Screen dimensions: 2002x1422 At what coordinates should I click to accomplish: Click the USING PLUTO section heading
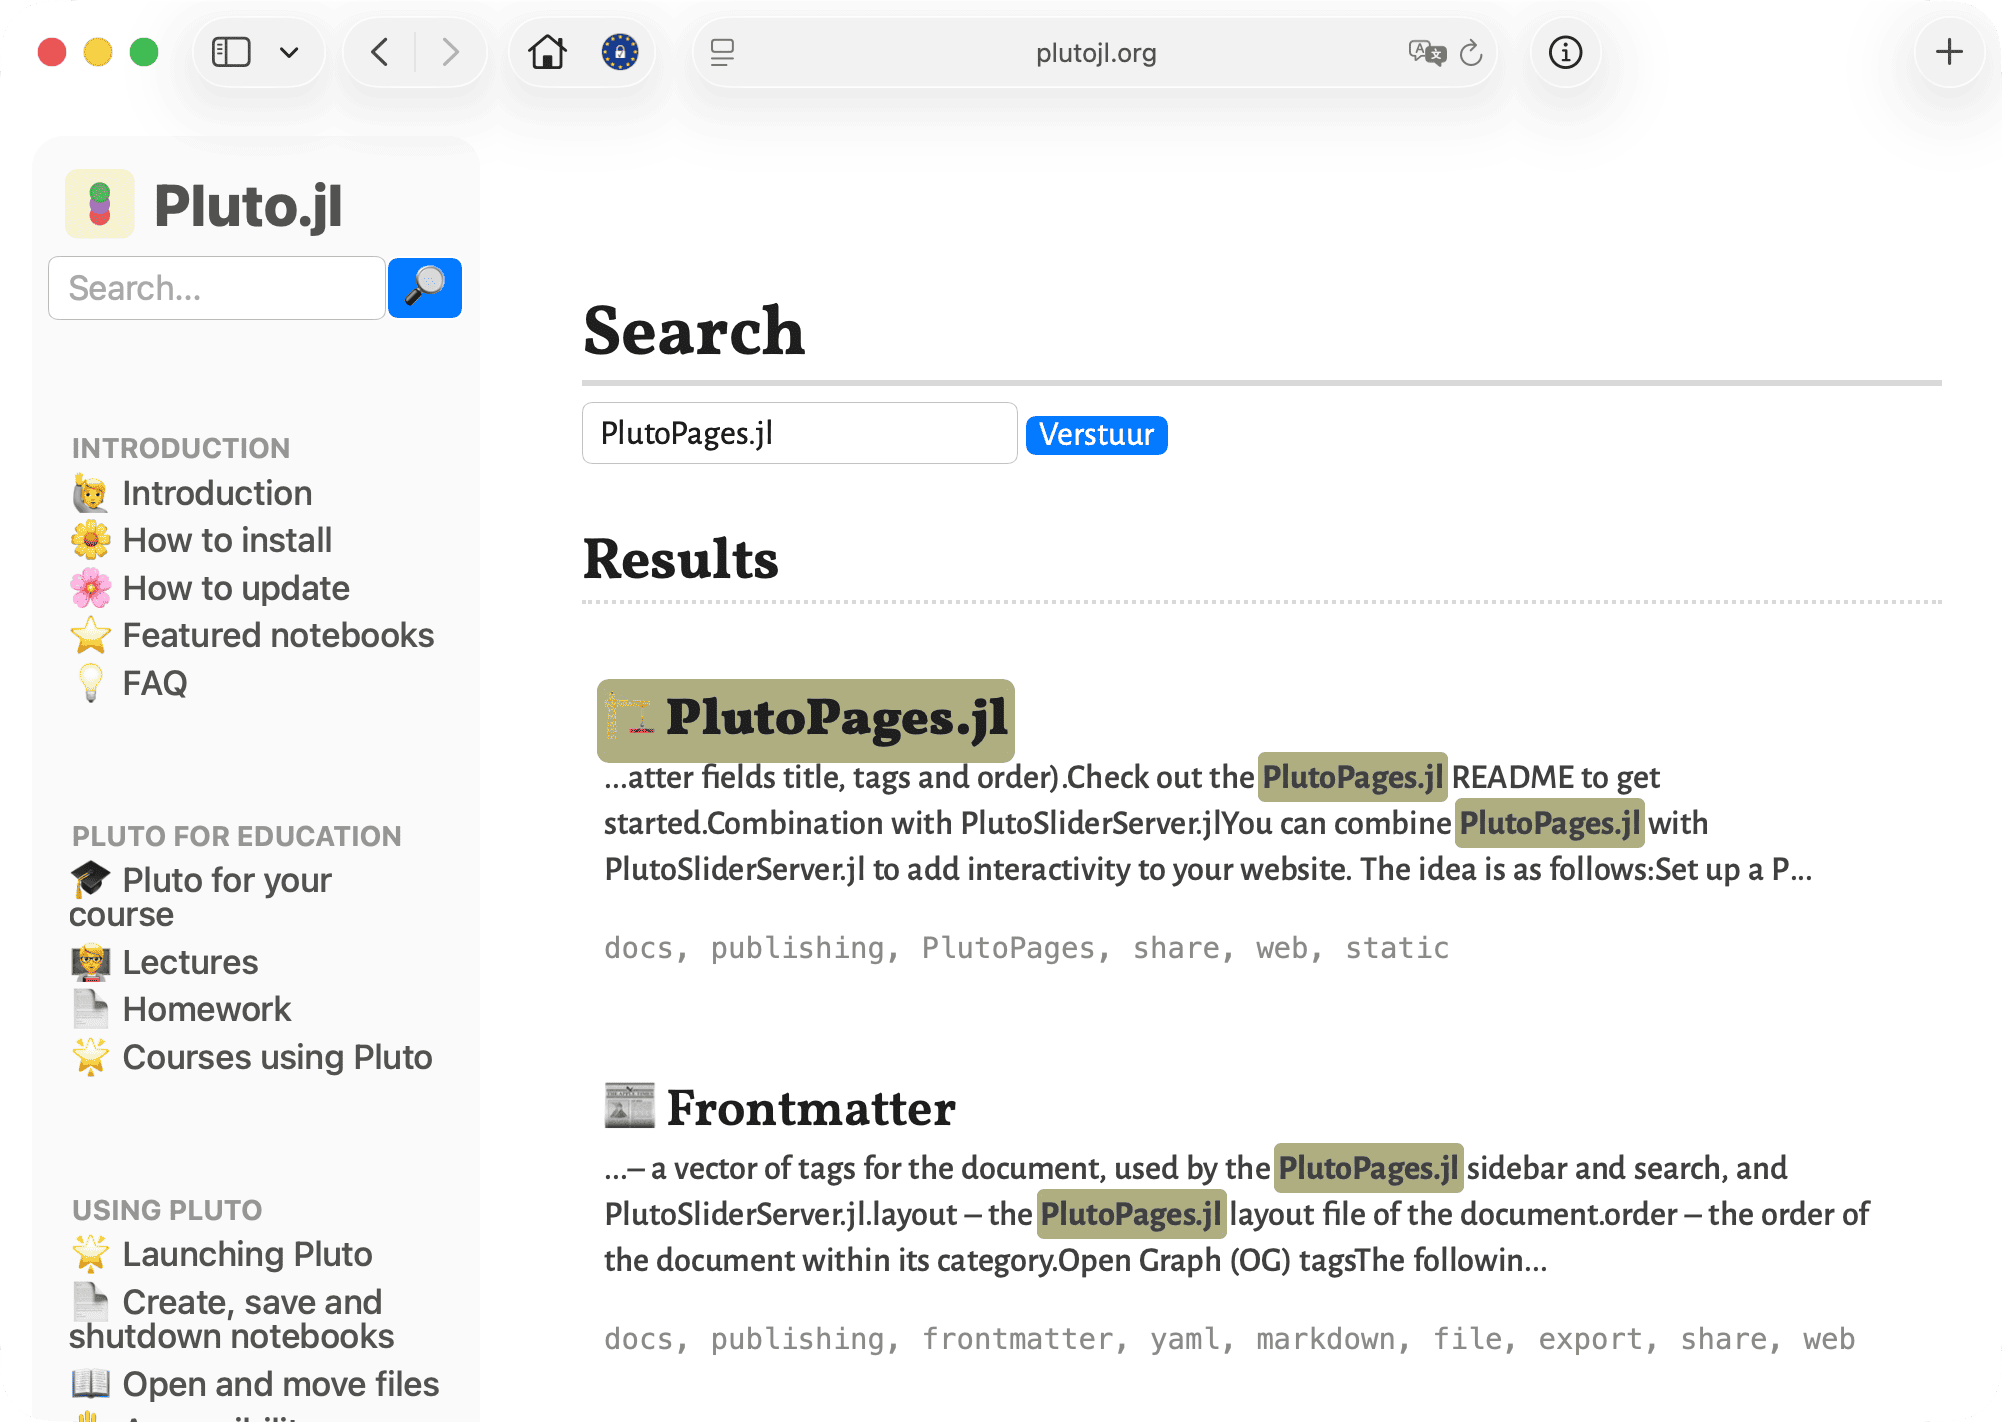tap(167, 1210)
